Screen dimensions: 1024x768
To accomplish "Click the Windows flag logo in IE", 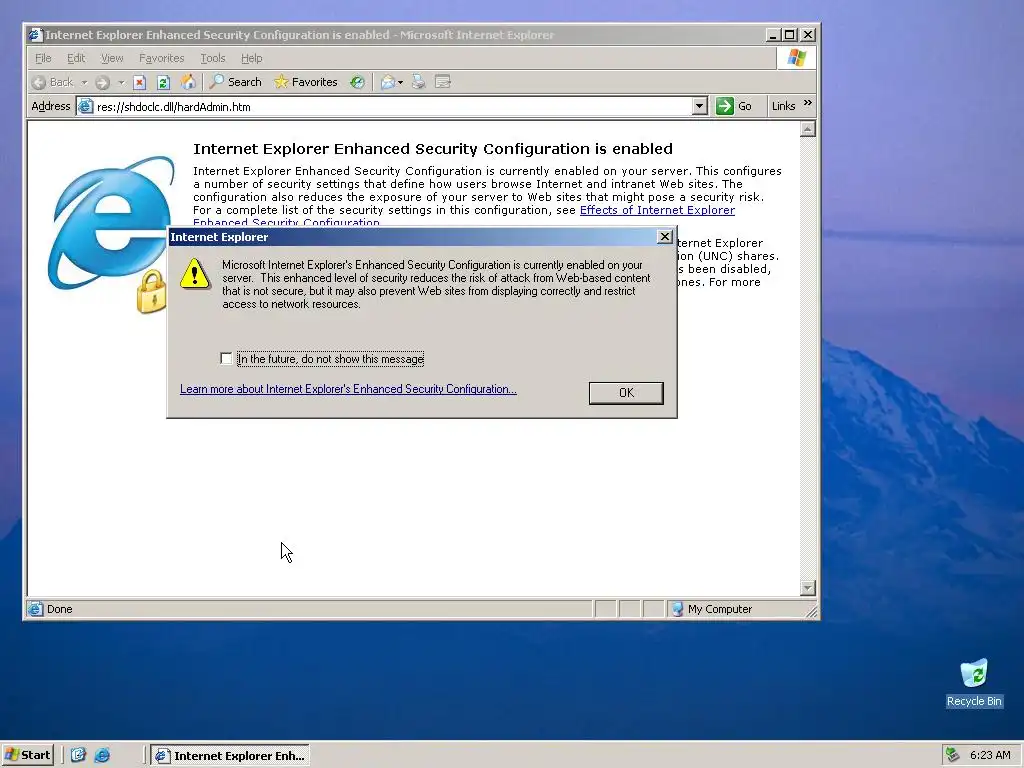I will pyautogui.click(x=796, y=58).
